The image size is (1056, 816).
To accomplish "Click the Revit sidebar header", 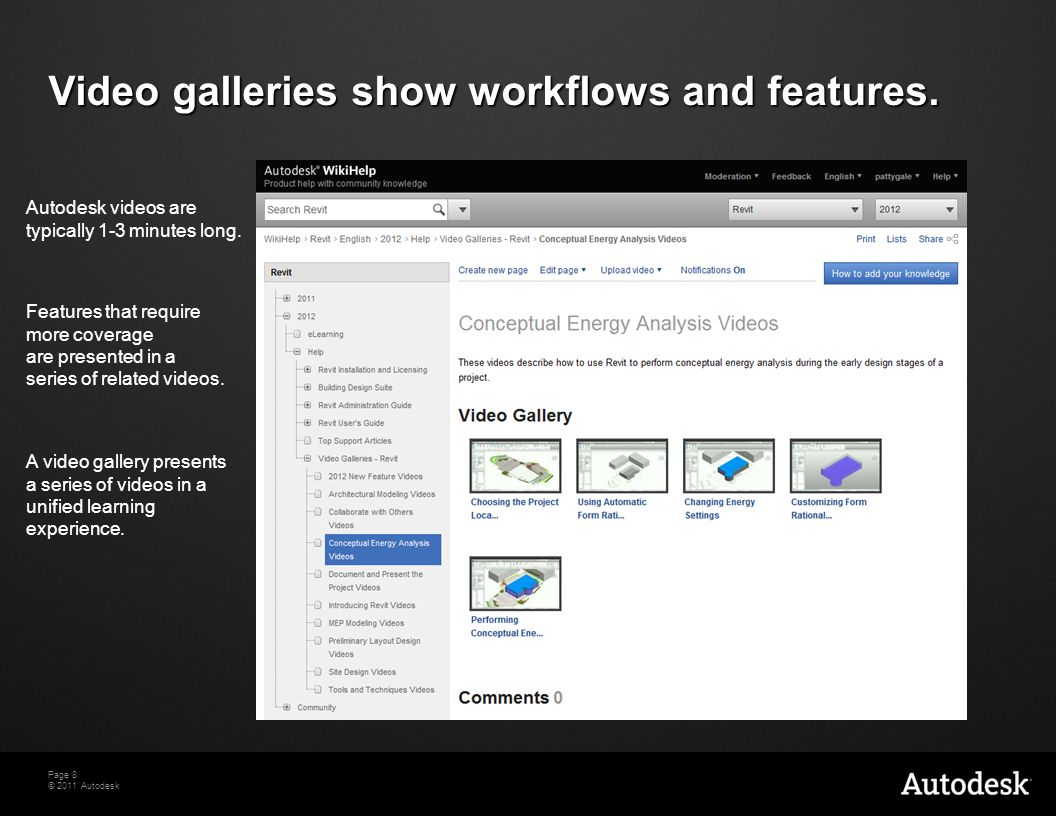I will 356,272.
